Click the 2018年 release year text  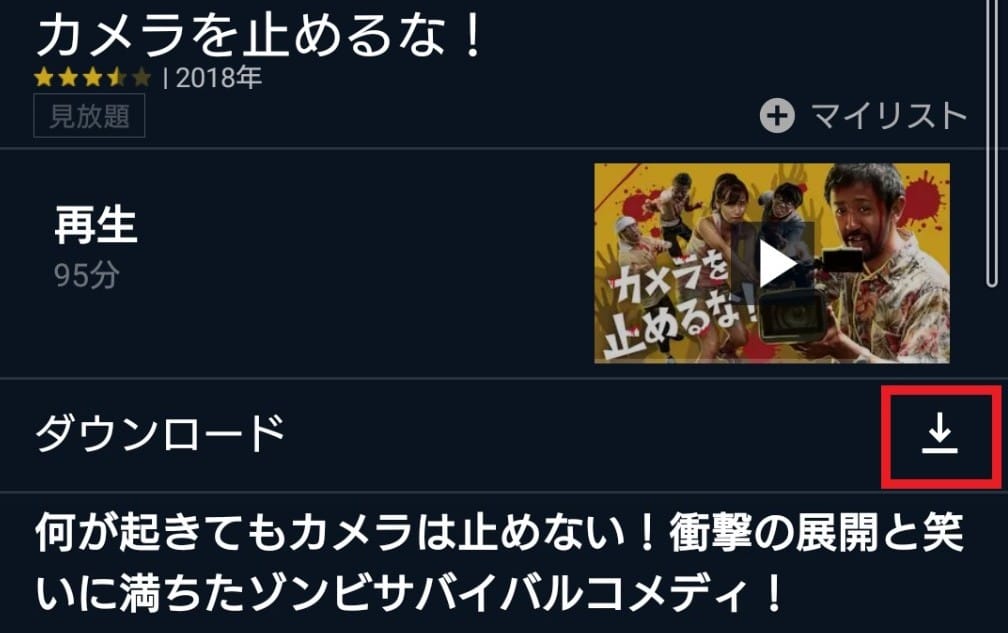click(219, 78)
